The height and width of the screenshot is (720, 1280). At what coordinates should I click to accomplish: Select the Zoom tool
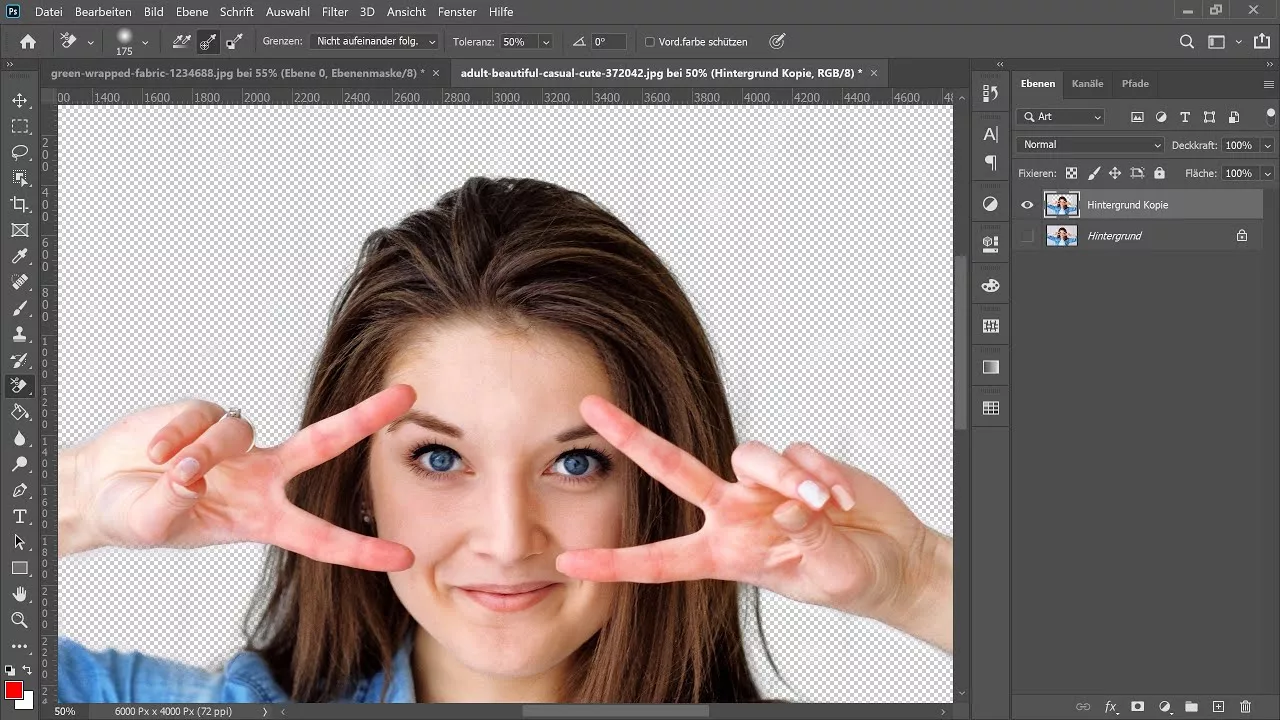(x=20, y=620)
